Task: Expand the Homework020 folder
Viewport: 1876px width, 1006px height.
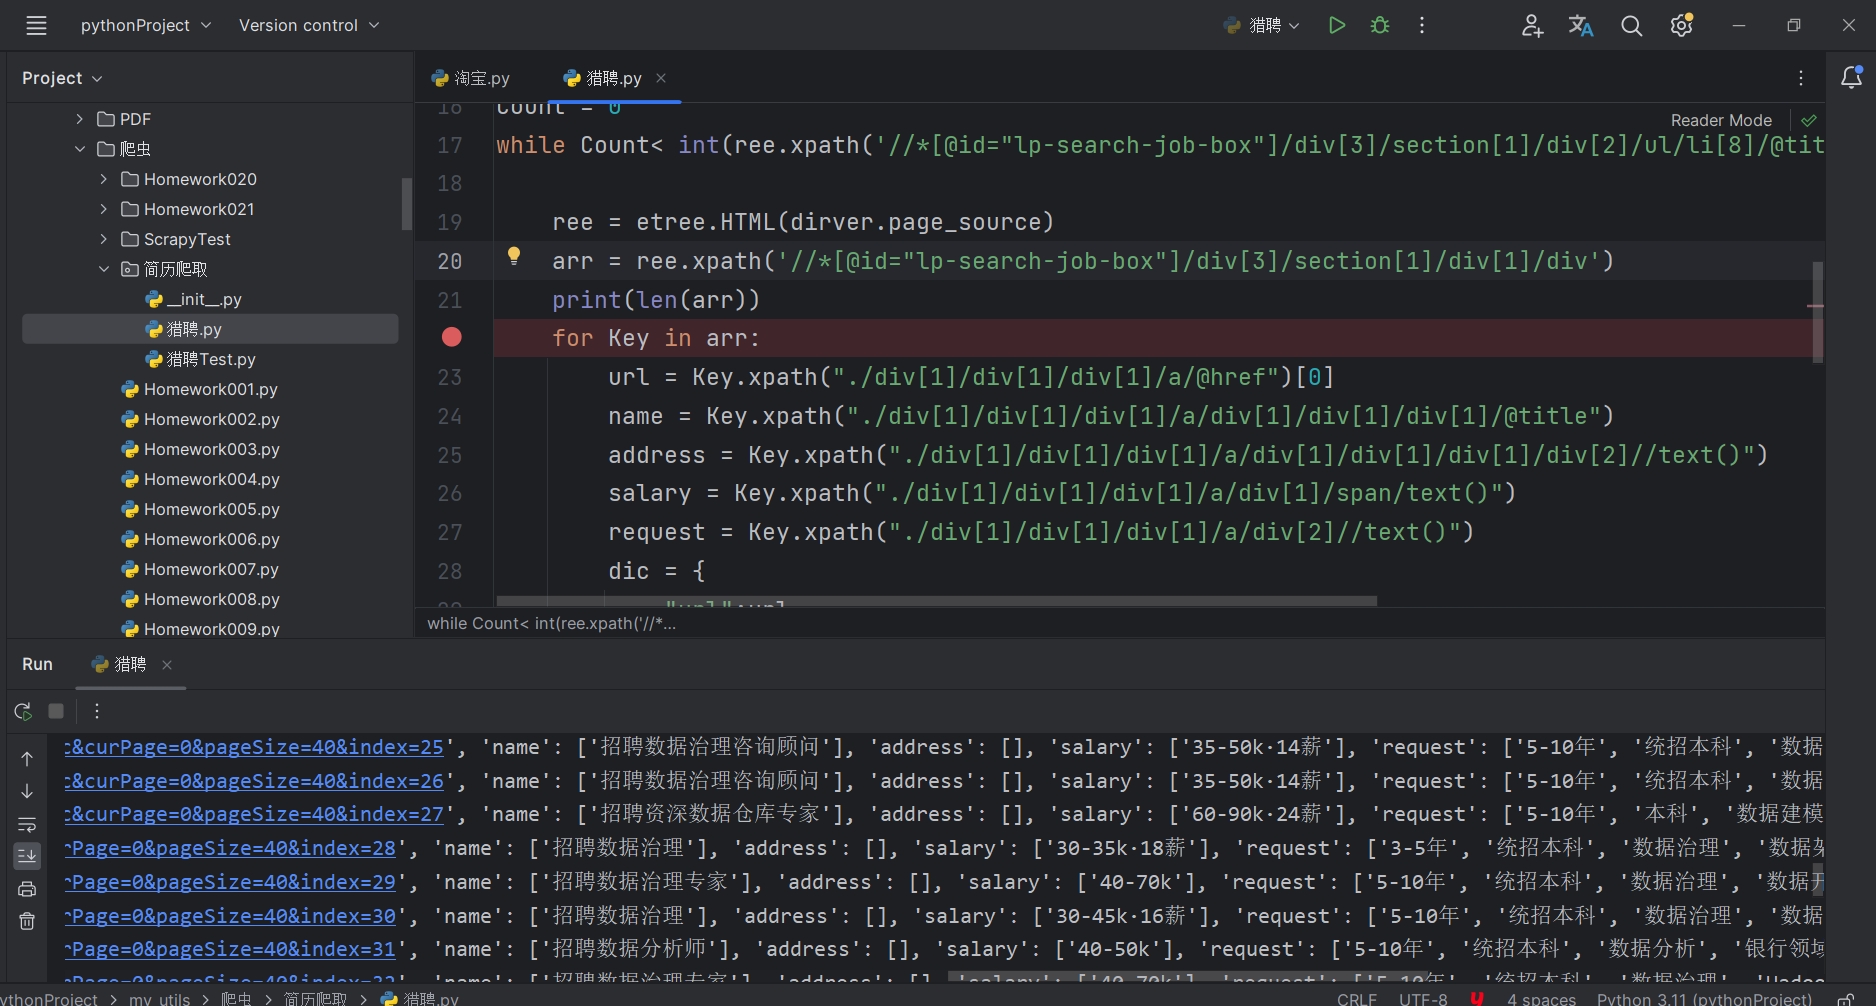Action: tap(104, 179)
